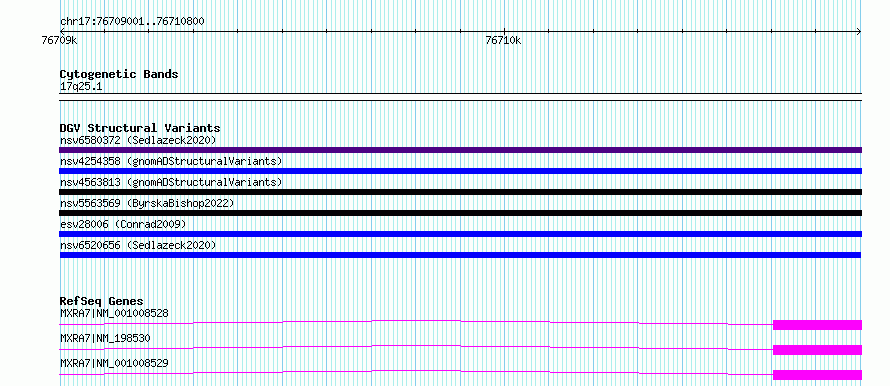Click the intron line of NM_001008528
The height and width of the screenshot is (386, 890).
[x=416, y=321]
